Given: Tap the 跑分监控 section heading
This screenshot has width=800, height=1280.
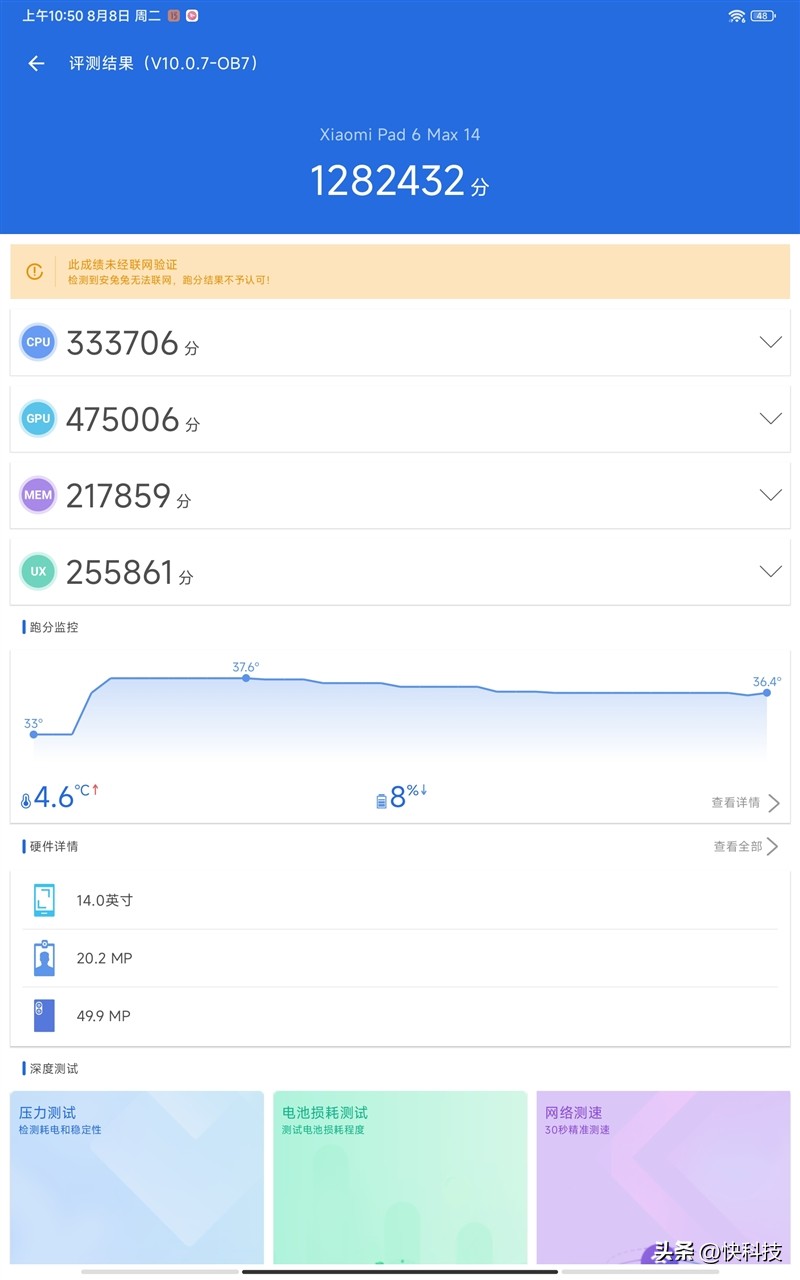Looking at the screenshot, I should (x=54, y=627).
